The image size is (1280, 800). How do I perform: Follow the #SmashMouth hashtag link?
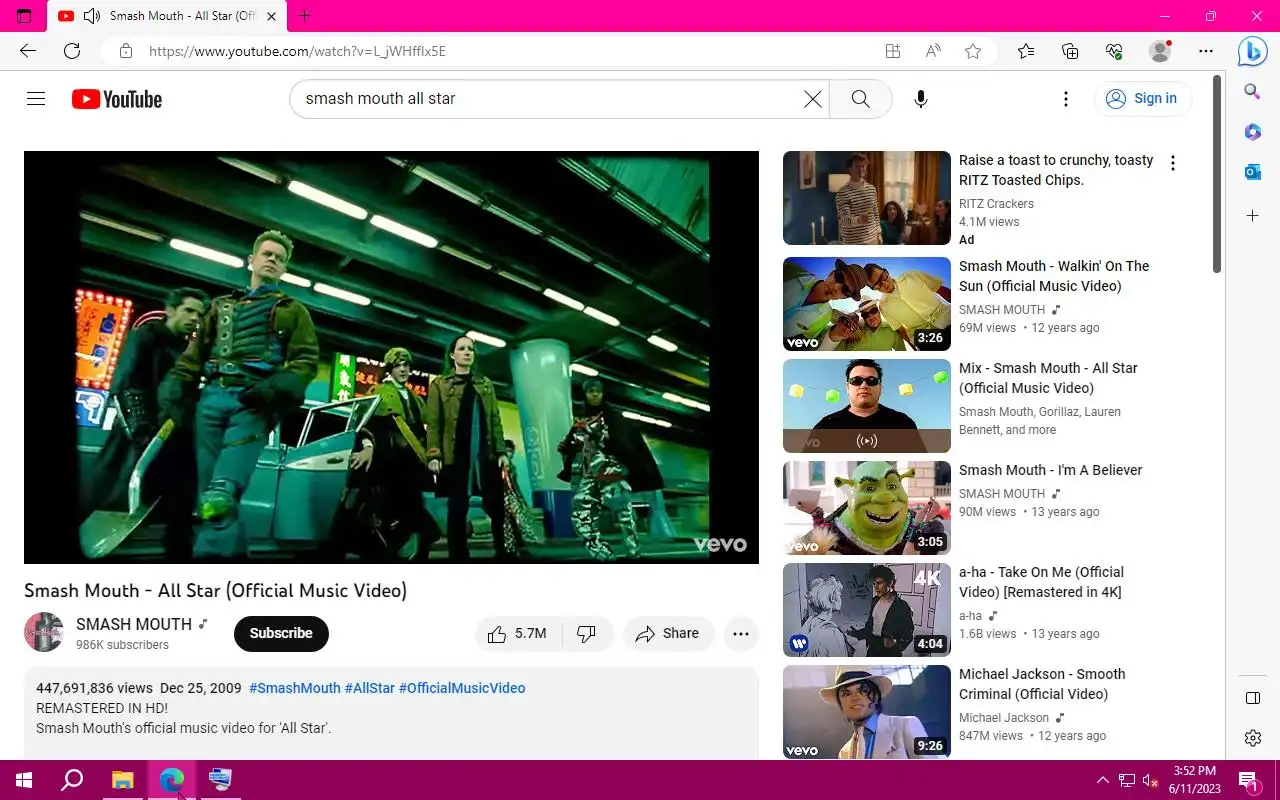(295, 688)
